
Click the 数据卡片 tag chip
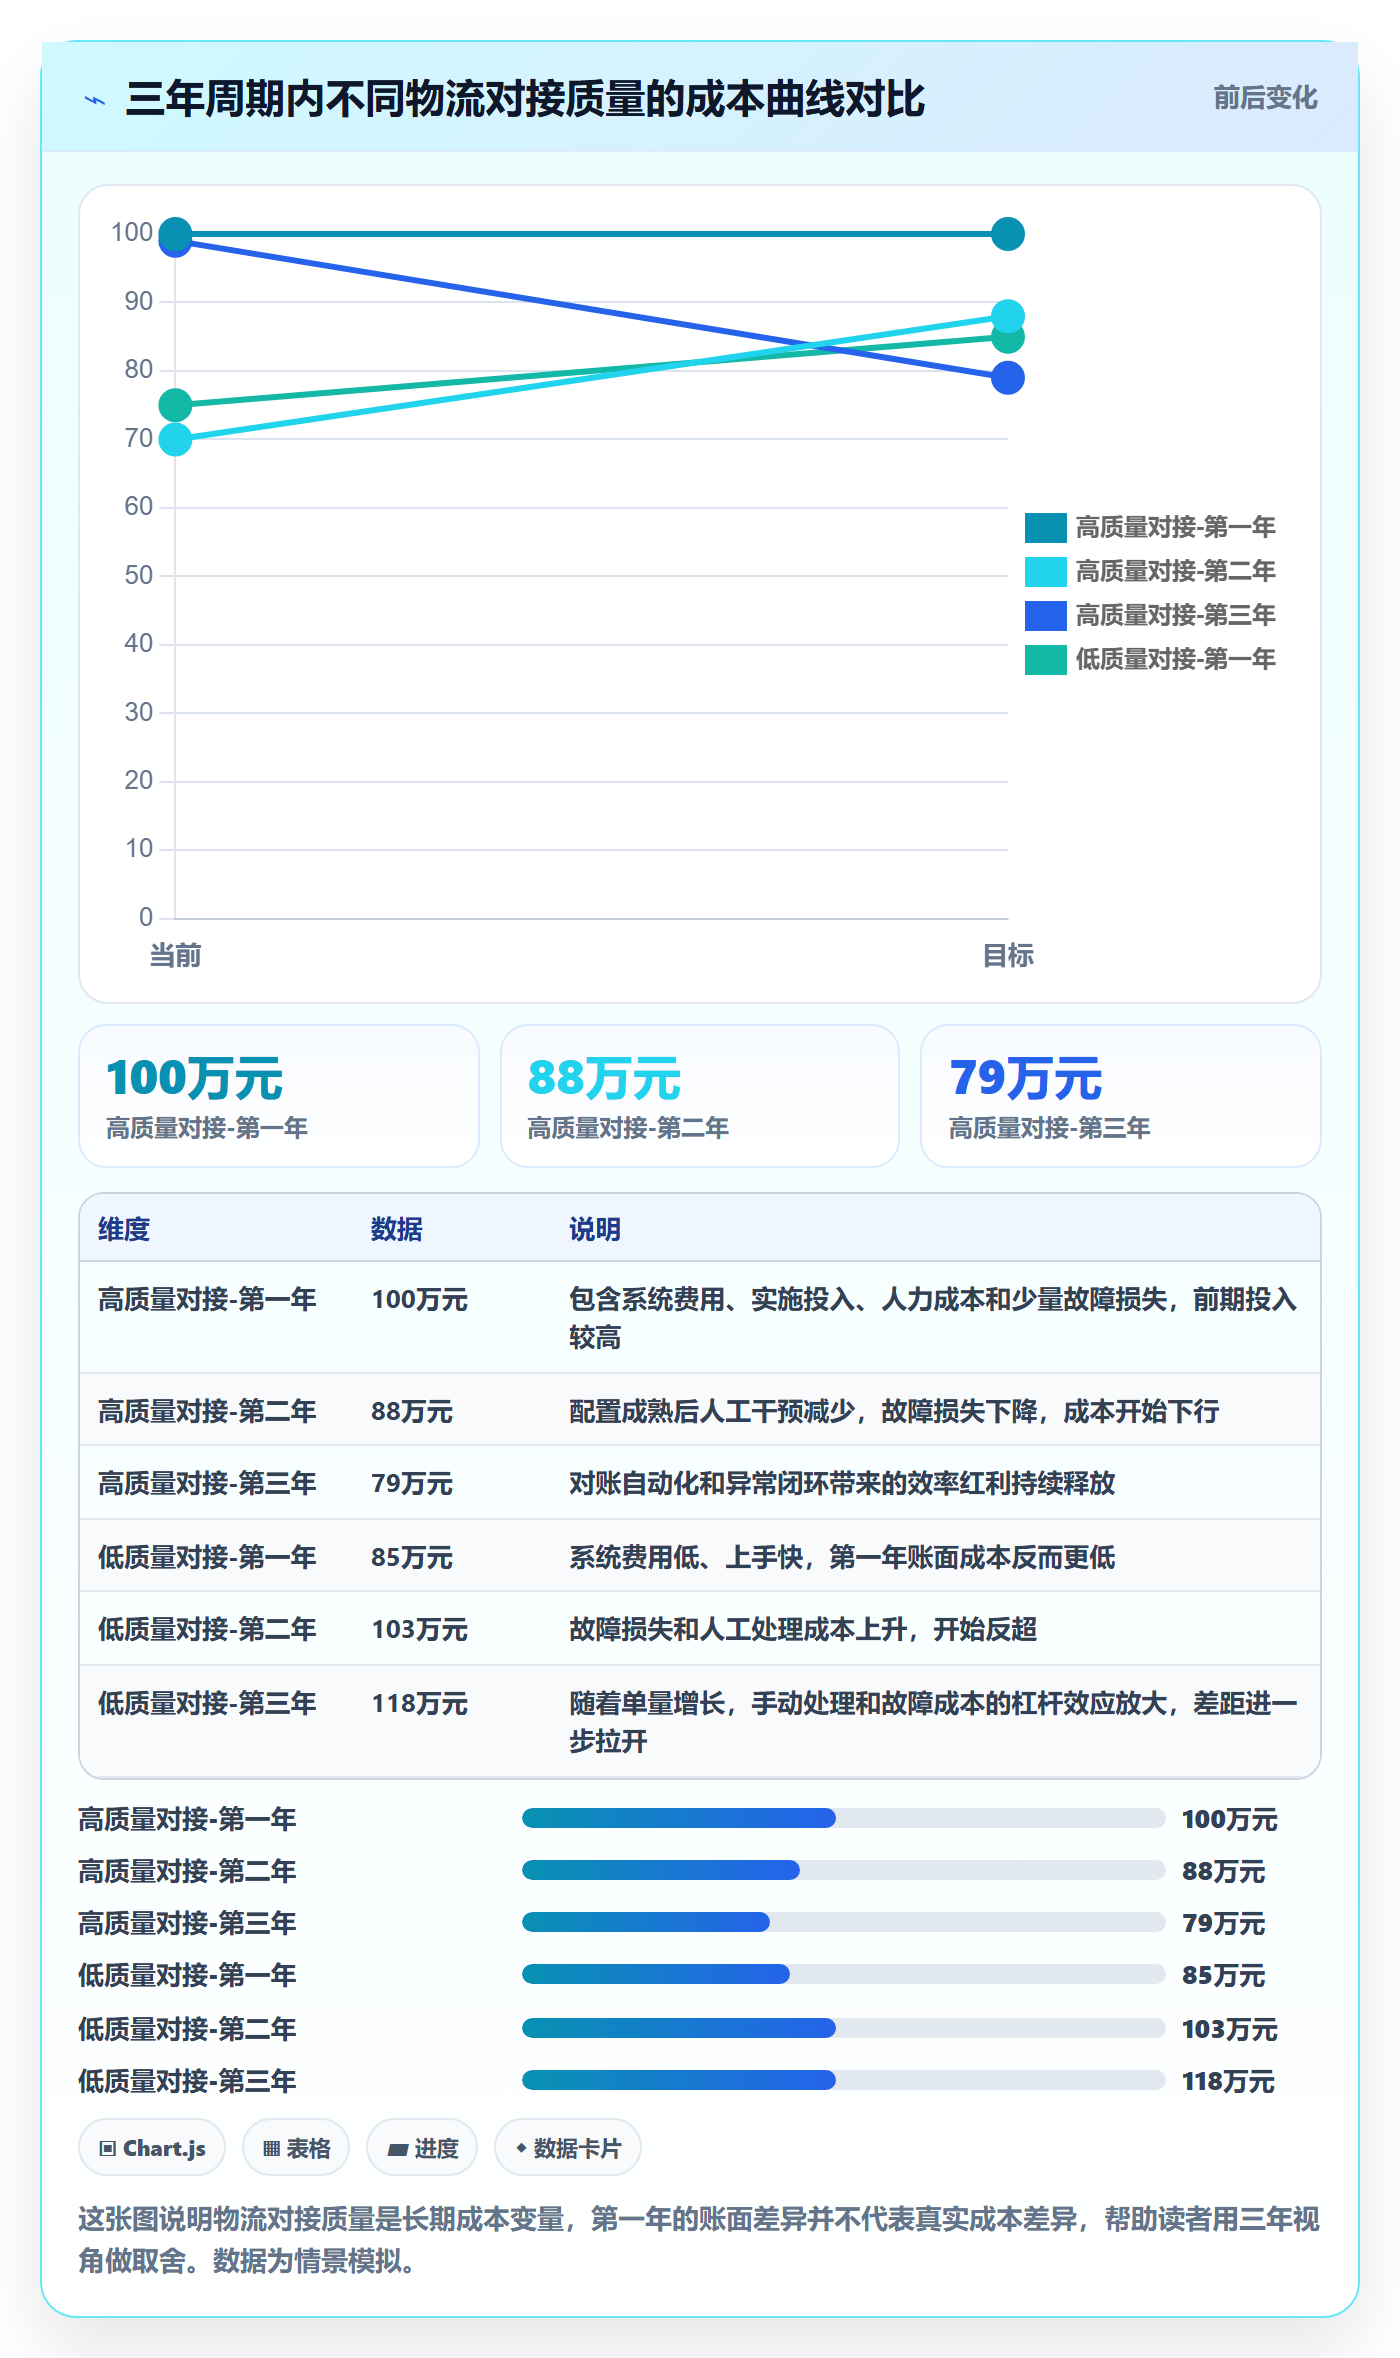pos(568,2147)
